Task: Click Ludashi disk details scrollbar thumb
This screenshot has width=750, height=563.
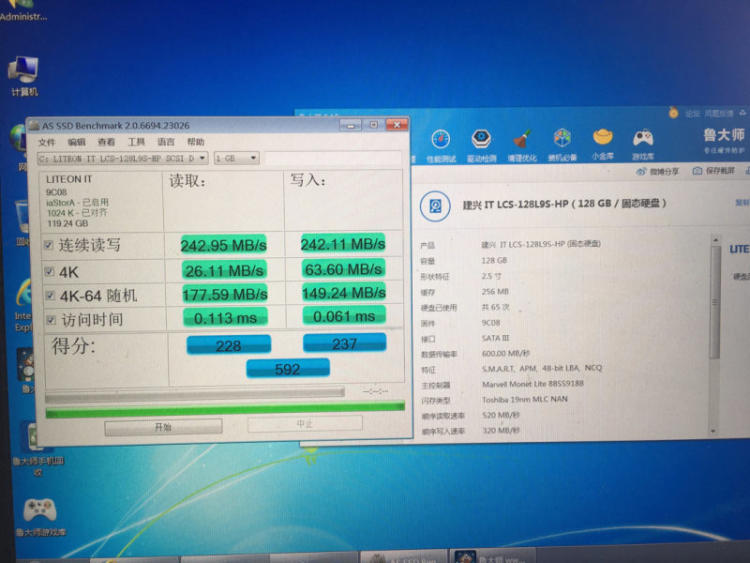Action: [715, 302]
